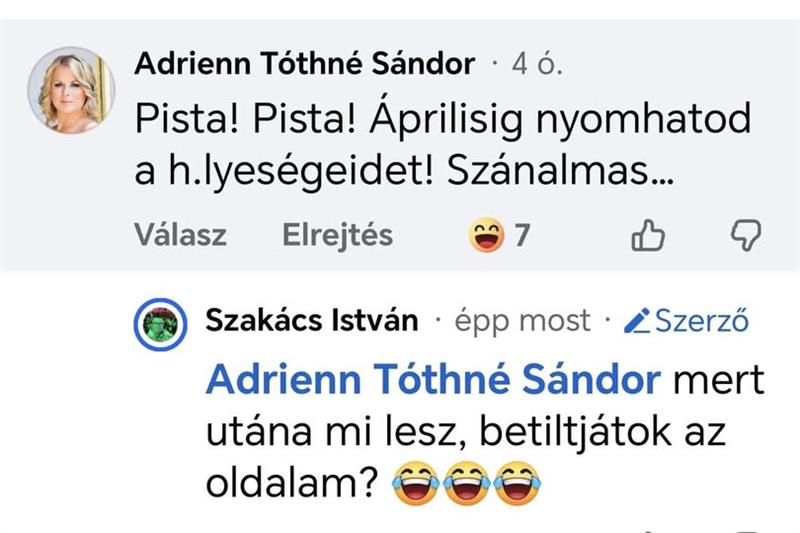Screen dimensions: 800x533
Task: Open Szakács István's green avatar
Action: (161, 323)
